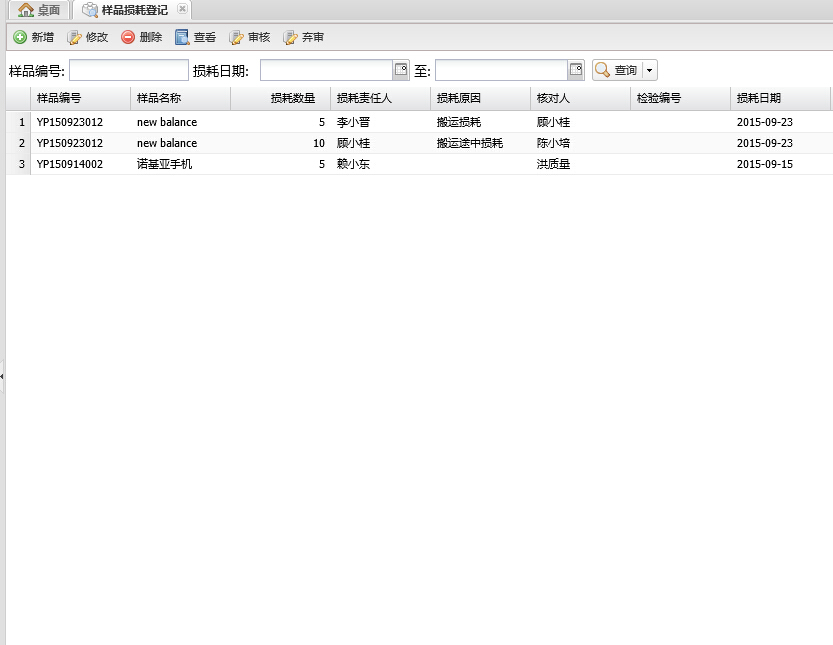Open the end date calendar picker
The width and height of the screenshot is (833, 645).
tap(576, 70)
